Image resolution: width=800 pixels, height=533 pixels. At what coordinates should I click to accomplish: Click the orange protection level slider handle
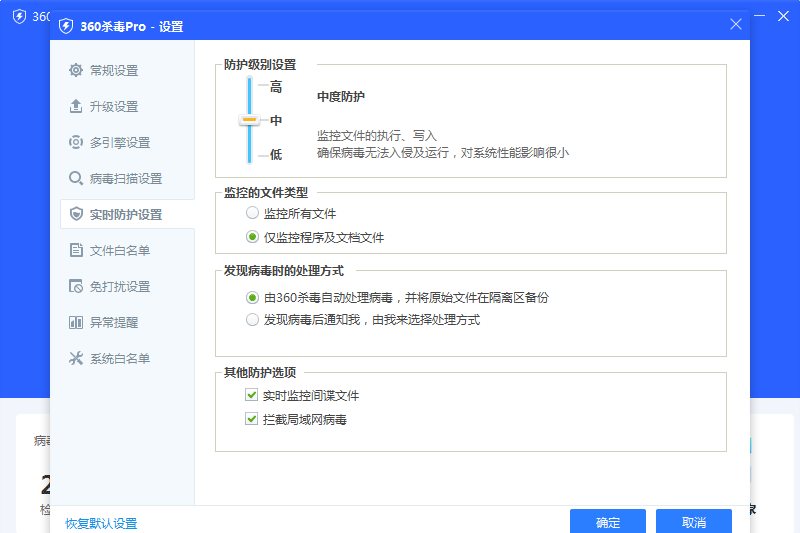pos(249,120)
